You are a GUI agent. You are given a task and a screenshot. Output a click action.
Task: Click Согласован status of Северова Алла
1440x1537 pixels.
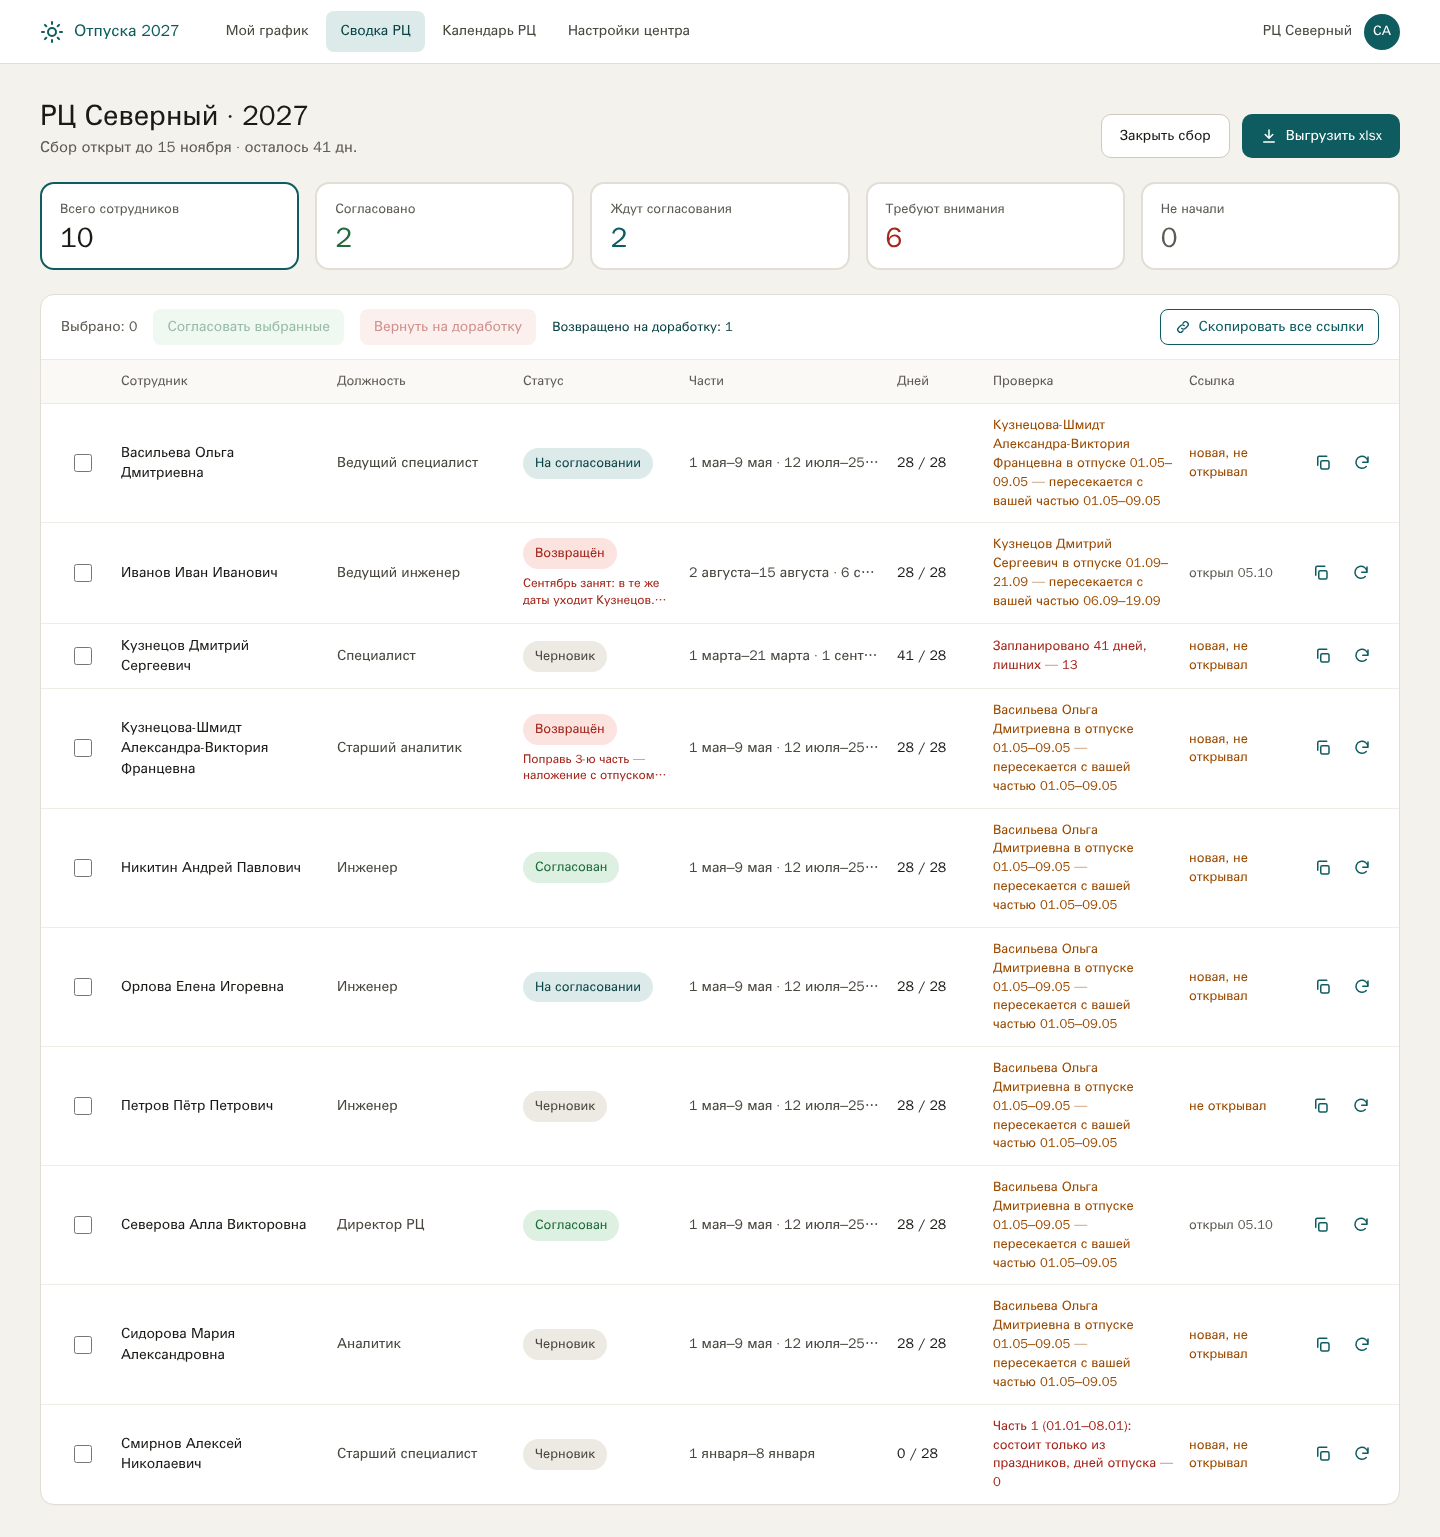571,1225
